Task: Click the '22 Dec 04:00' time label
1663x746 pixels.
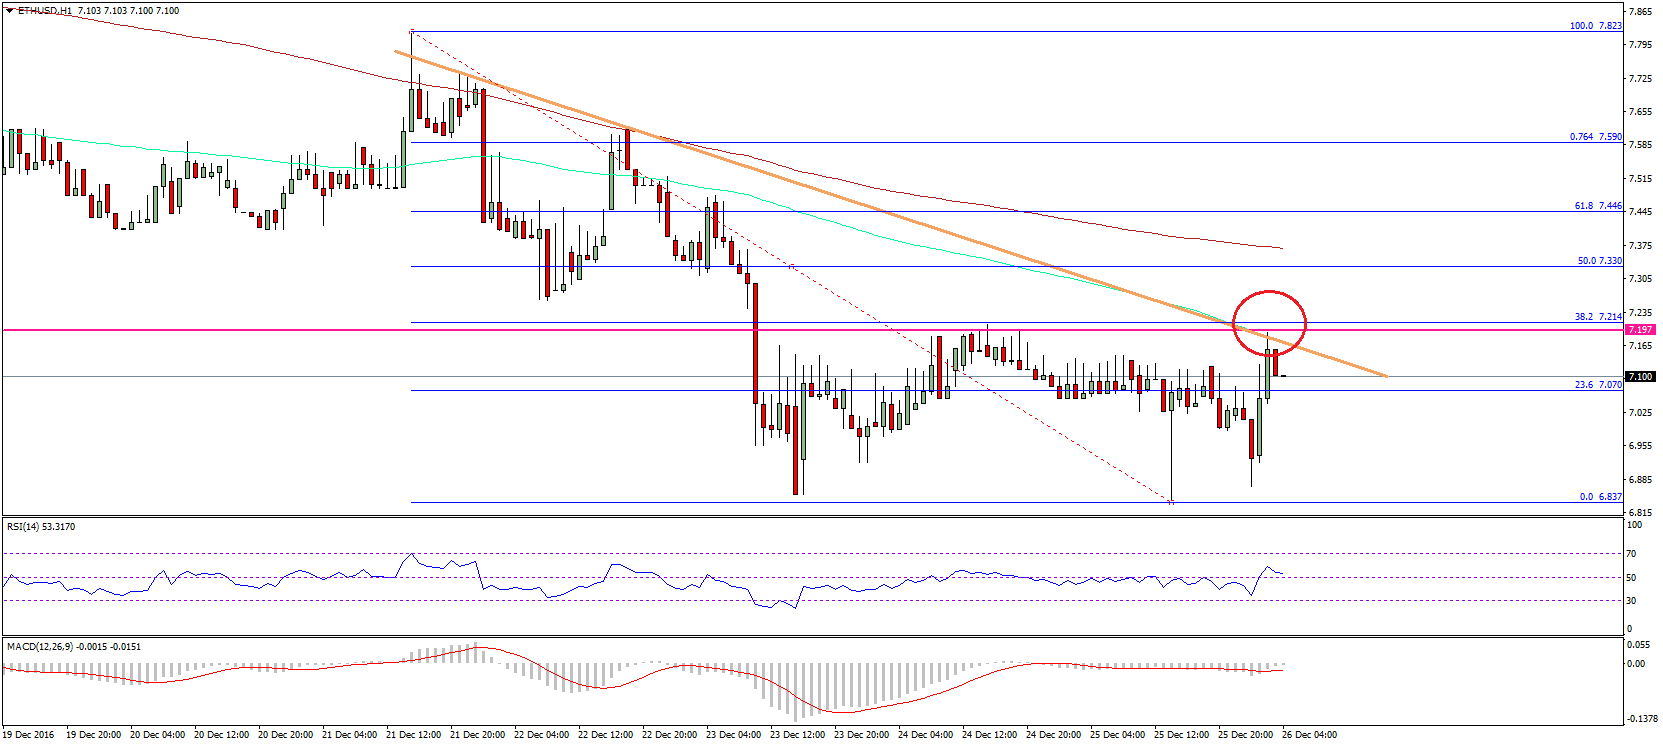Action: coord(542,735)
